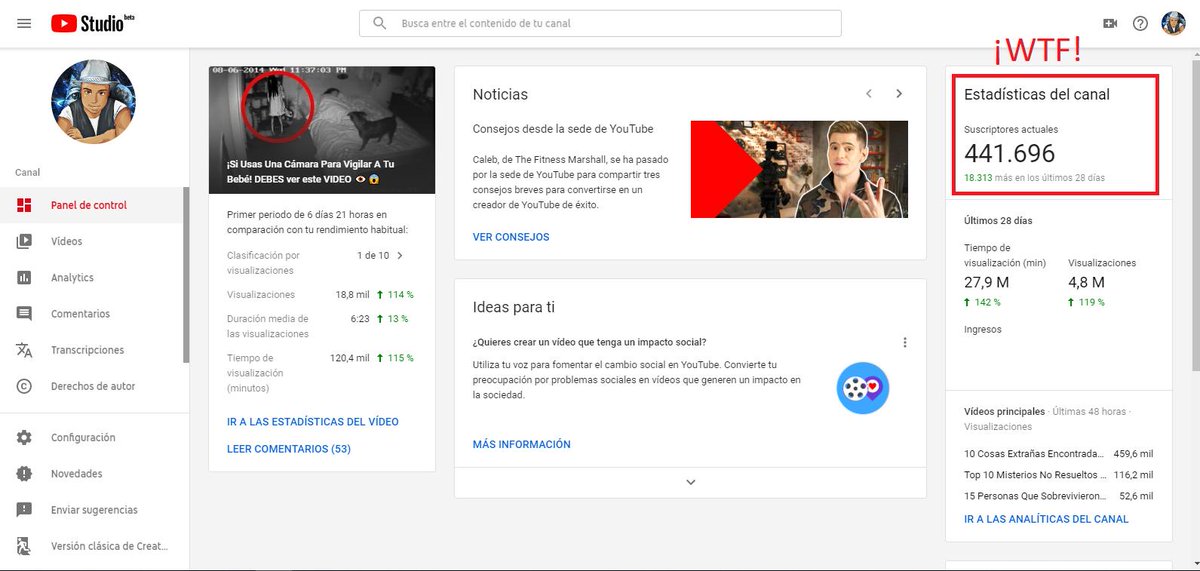1200x571 pixels.
Task: Click in the channel content search field
Action: point(600,23)
